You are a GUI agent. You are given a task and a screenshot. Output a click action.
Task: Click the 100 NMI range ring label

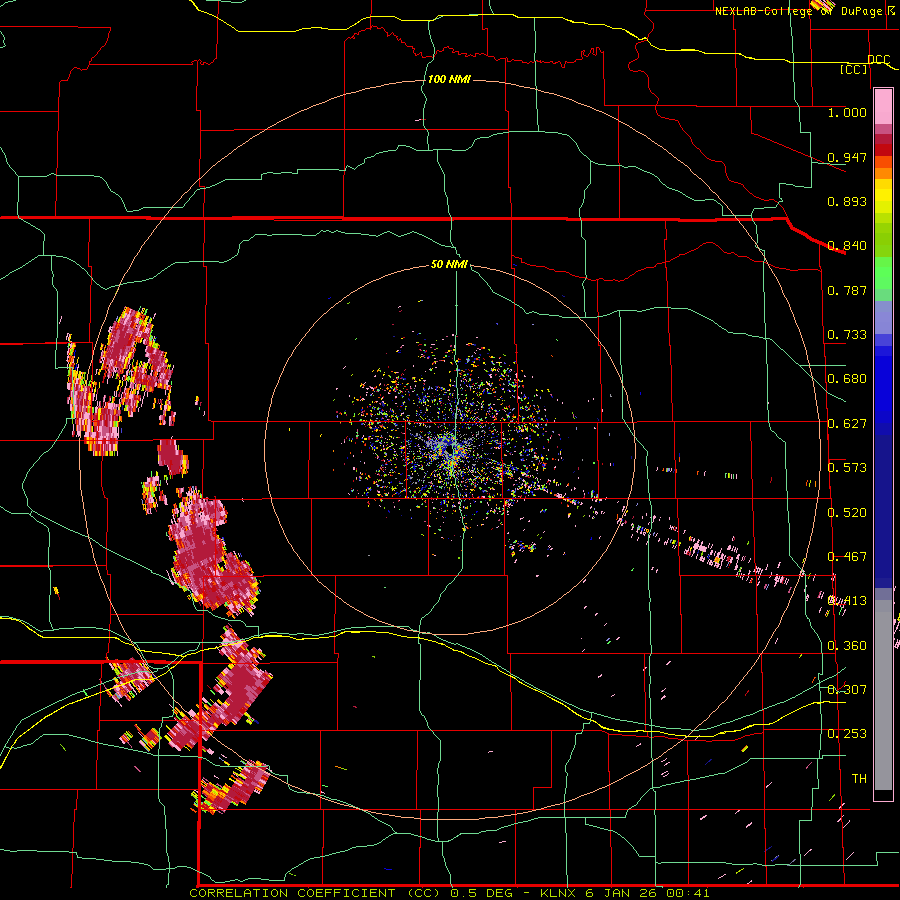pyautogui.click(x=449, y=79)
